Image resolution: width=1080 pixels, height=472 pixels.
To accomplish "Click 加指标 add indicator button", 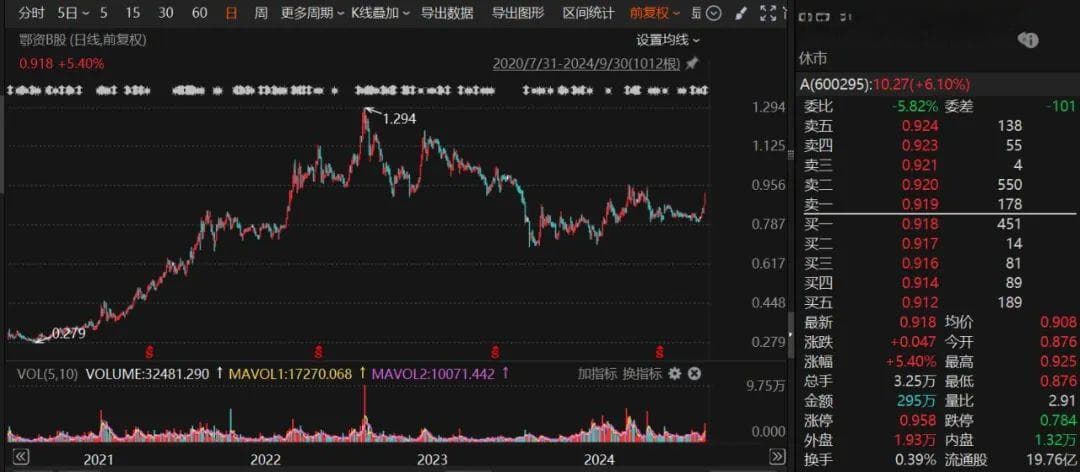I will coord(597,373).
